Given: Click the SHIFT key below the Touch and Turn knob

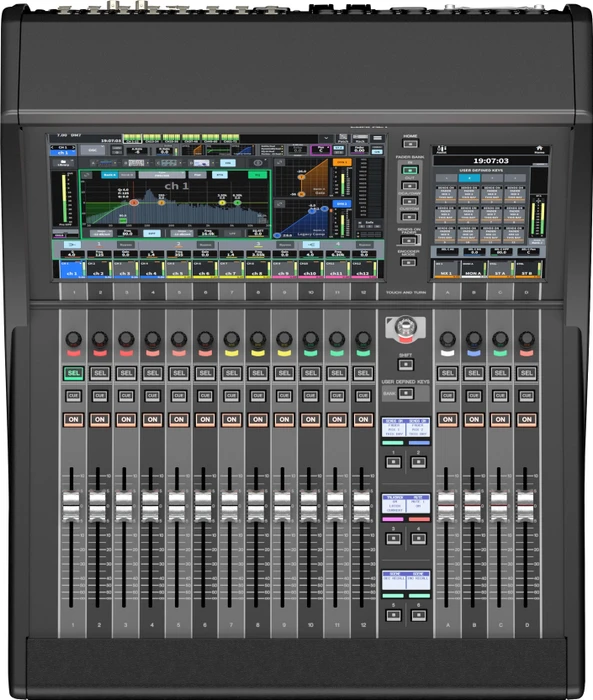Looking at the screenshot, I should click(405, 365).
